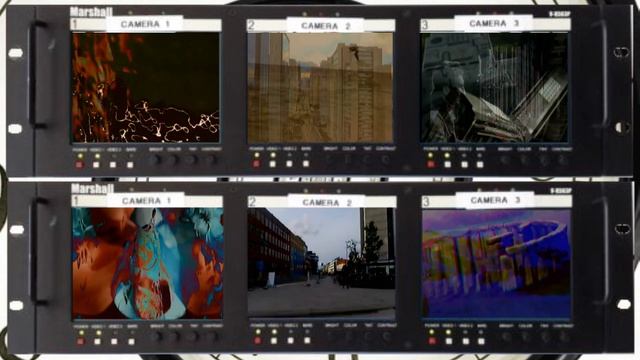The image size is (640, 360).
Task: Adjust TINT knob on bottom rack Camera 1
Action: coord(193,337)
